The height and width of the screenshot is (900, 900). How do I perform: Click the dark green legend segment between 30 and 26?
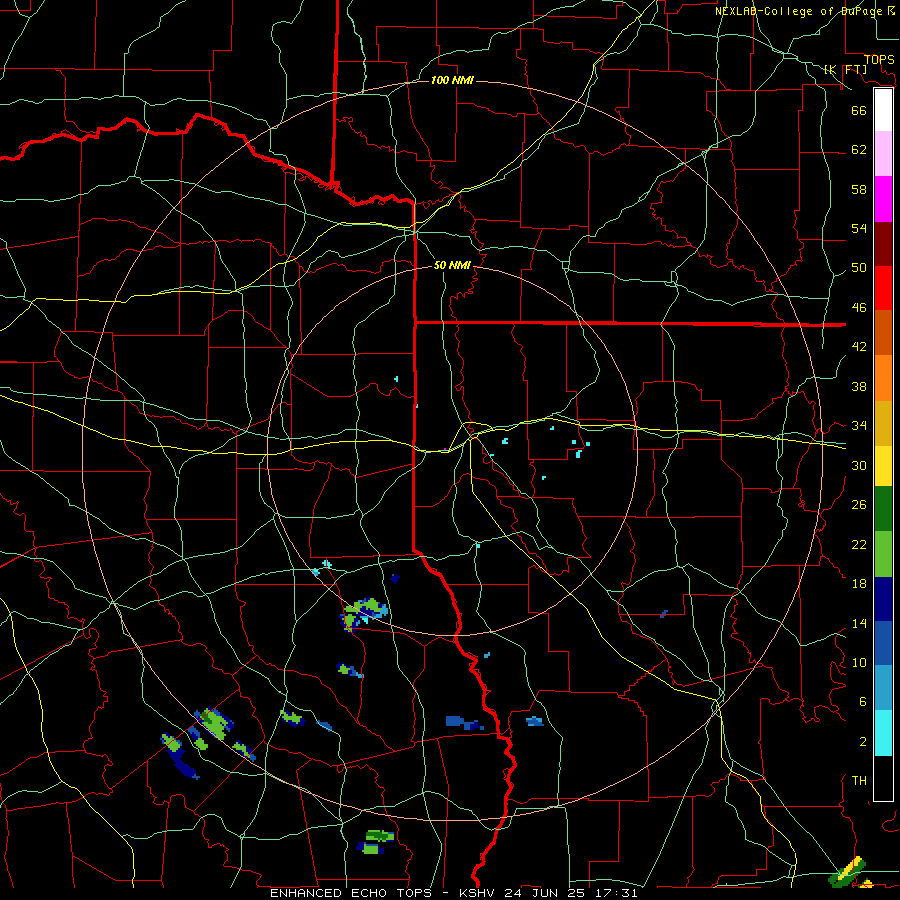(883, 509)
